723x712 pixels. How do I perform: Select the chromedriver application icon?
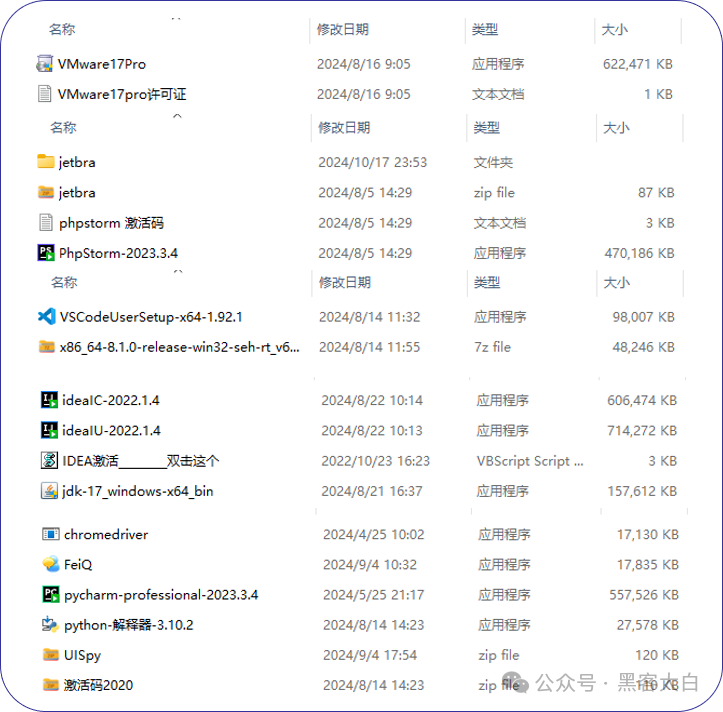tap(51, 534)
